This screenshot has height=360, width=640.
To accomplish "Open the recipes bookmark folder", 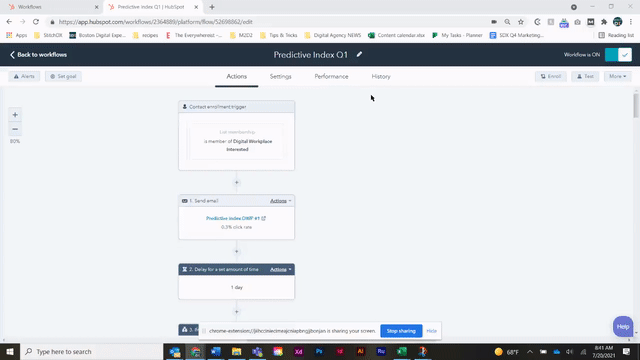I will coord(146,35).
